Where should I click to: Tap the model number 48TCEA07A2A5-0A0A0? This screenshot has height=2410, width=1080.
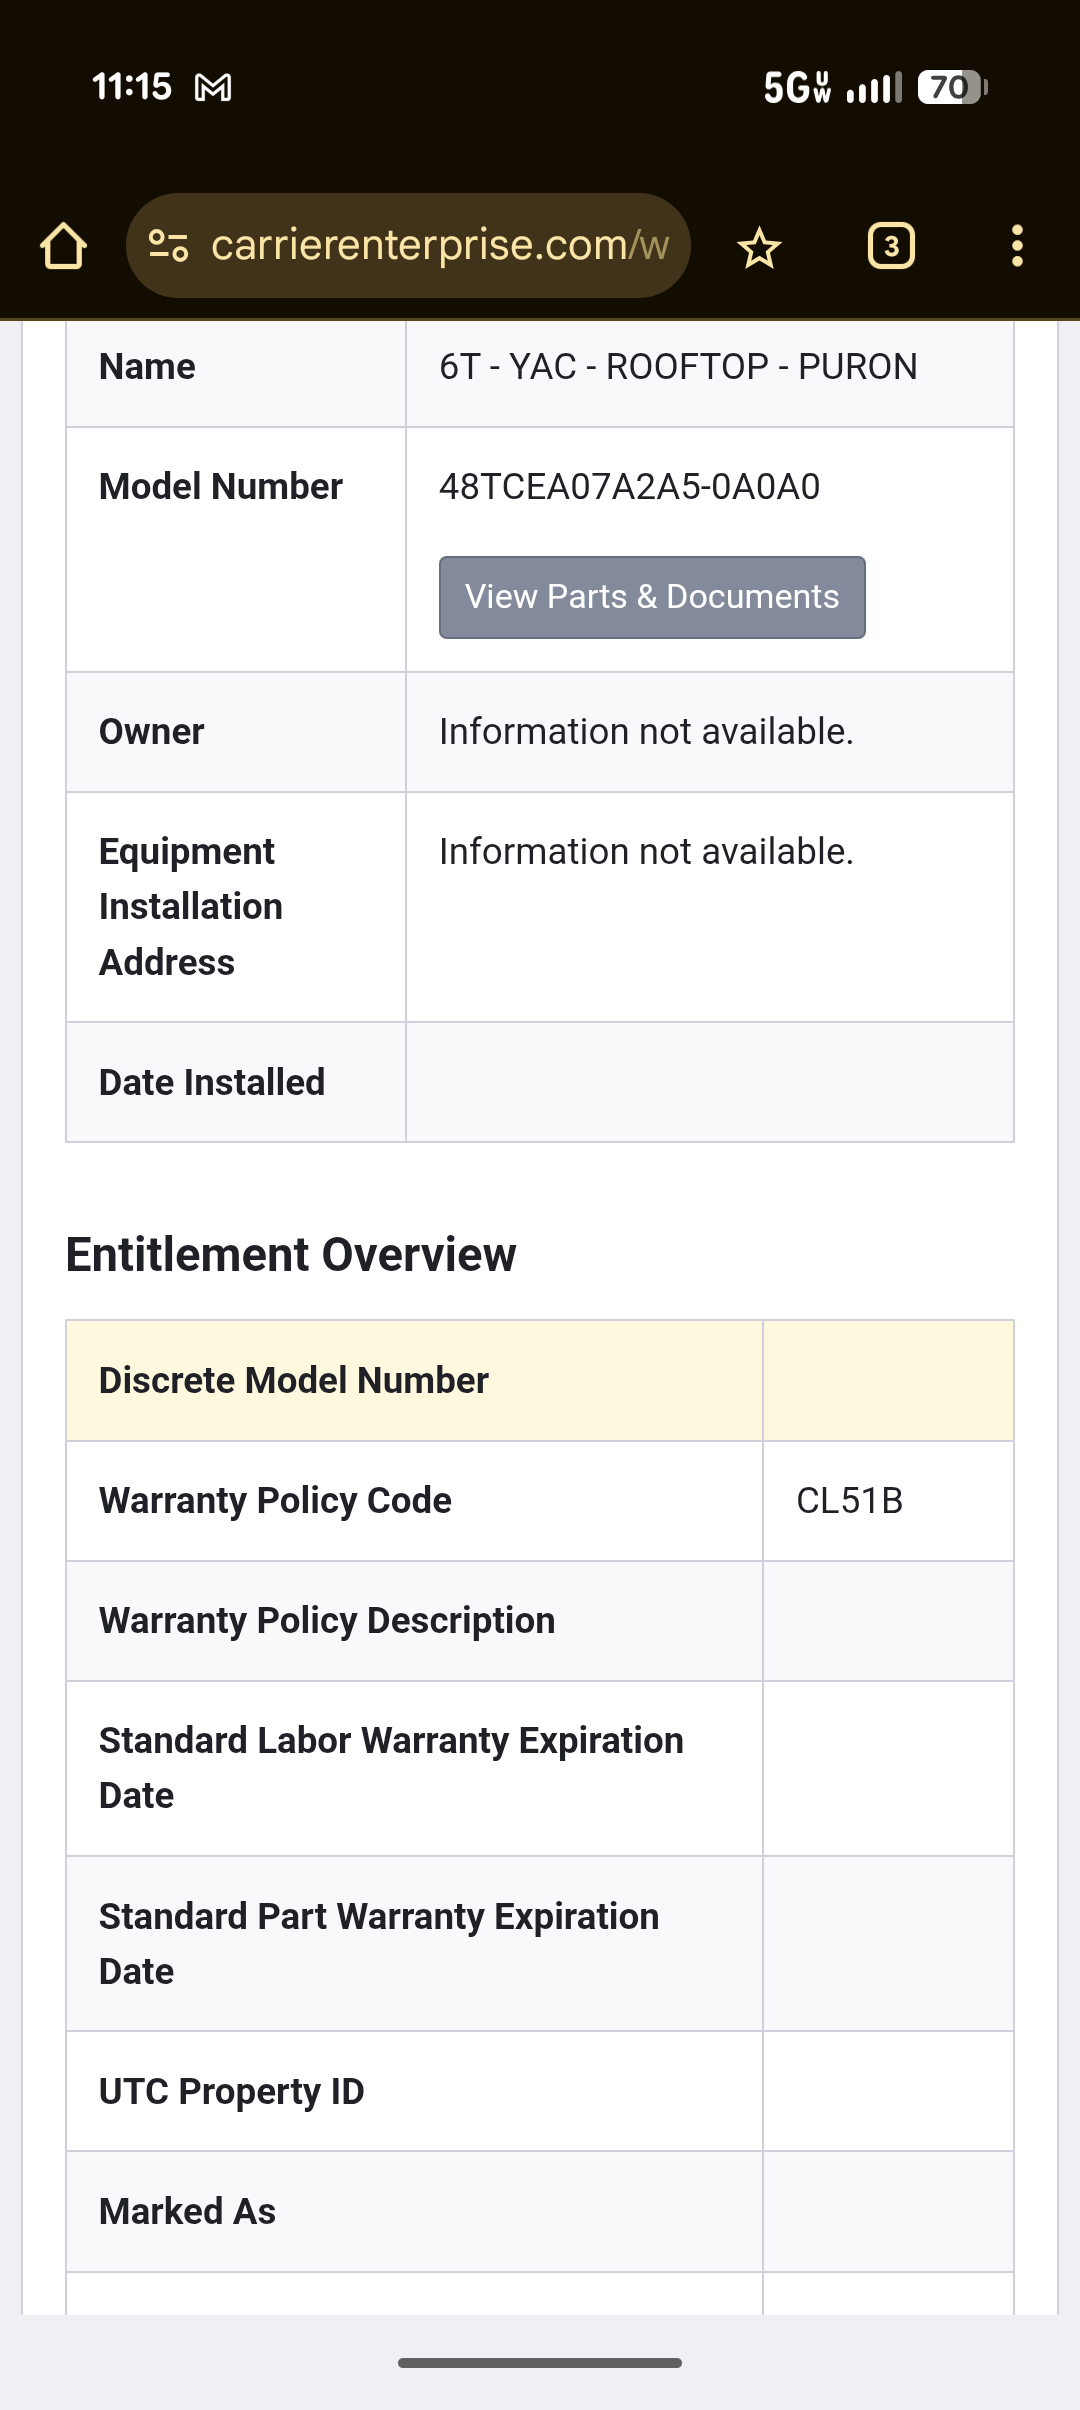click(629, 487)
